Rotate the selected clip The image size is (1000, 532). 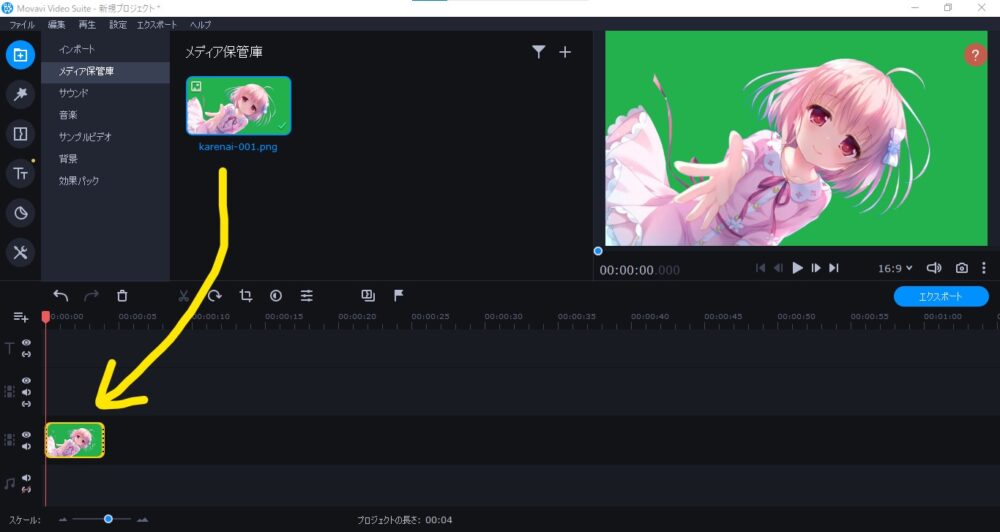pos(215,295)
